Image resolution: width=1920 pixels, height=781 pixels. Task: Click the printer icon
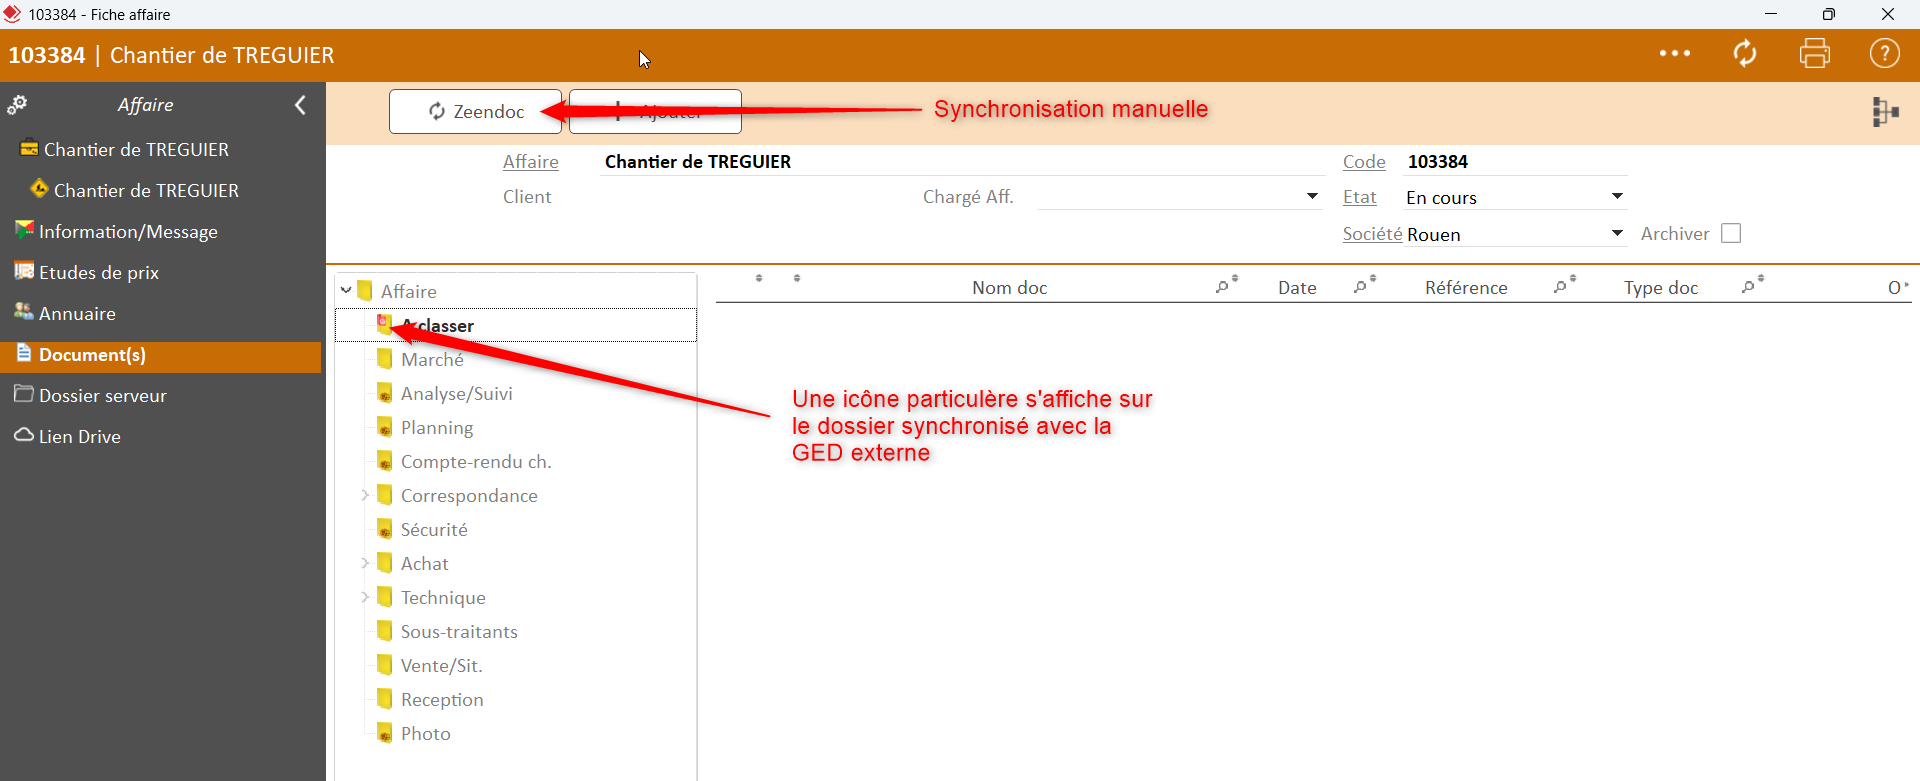click(1815, 54)
